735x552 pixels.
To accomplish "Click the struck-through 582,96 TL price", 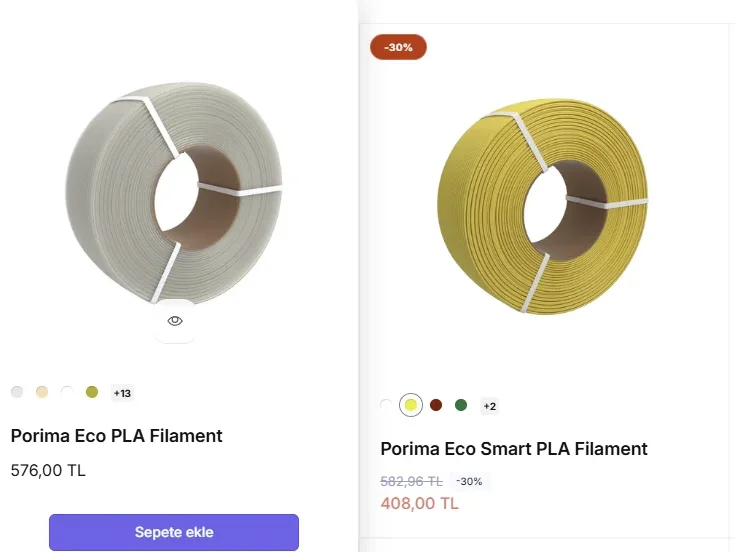I will [411, 481].
